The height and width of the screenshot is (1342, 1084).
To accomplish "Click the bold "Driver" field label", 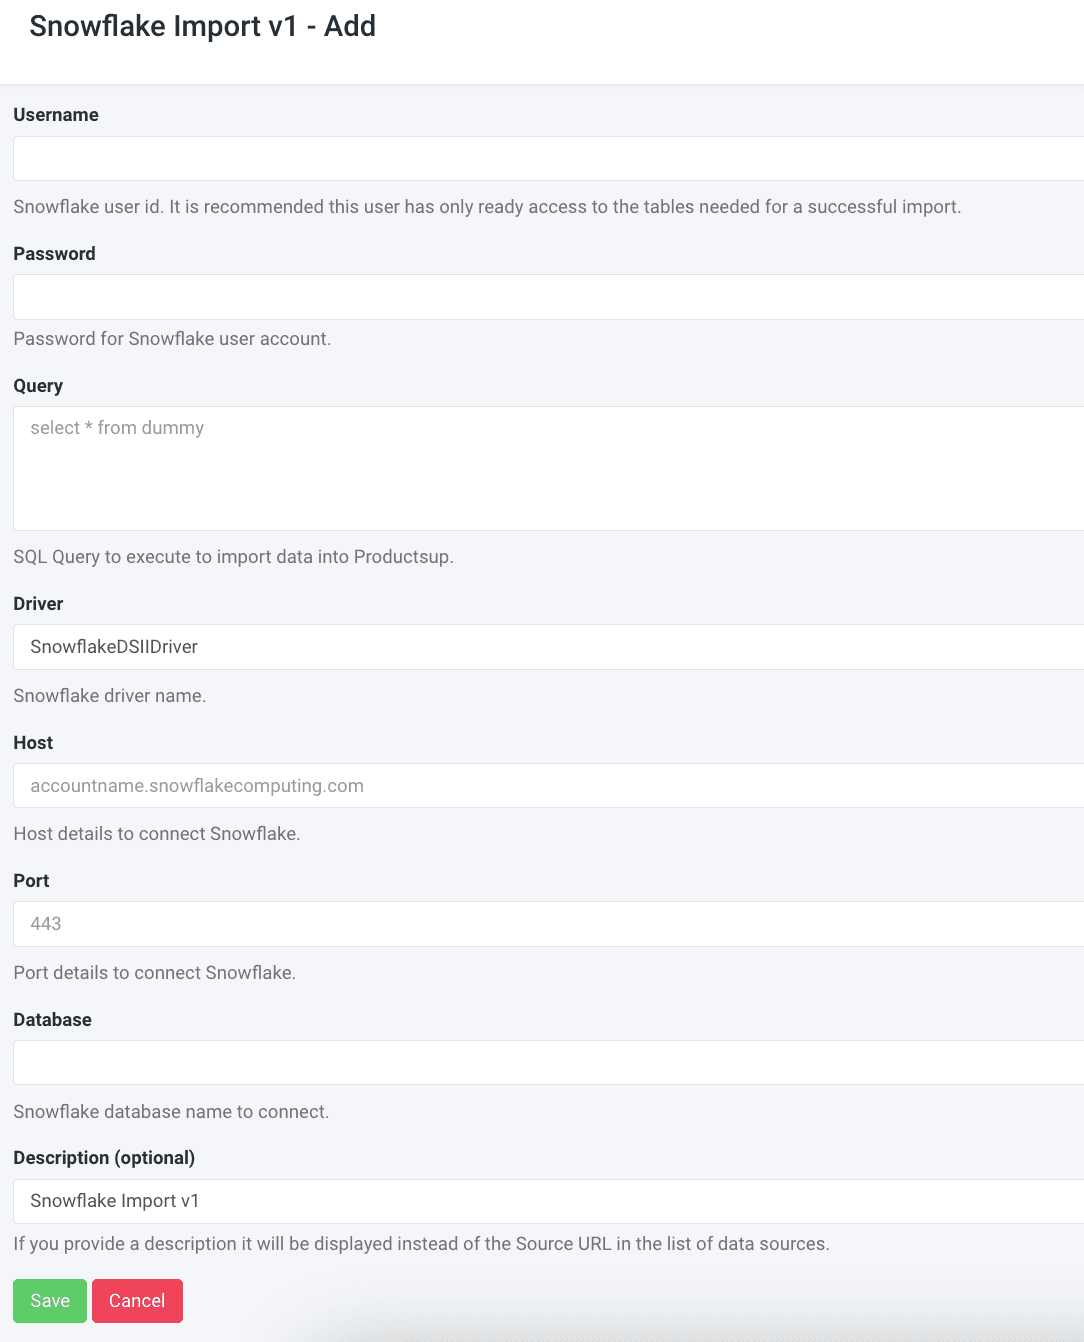I will click(38, 604).
